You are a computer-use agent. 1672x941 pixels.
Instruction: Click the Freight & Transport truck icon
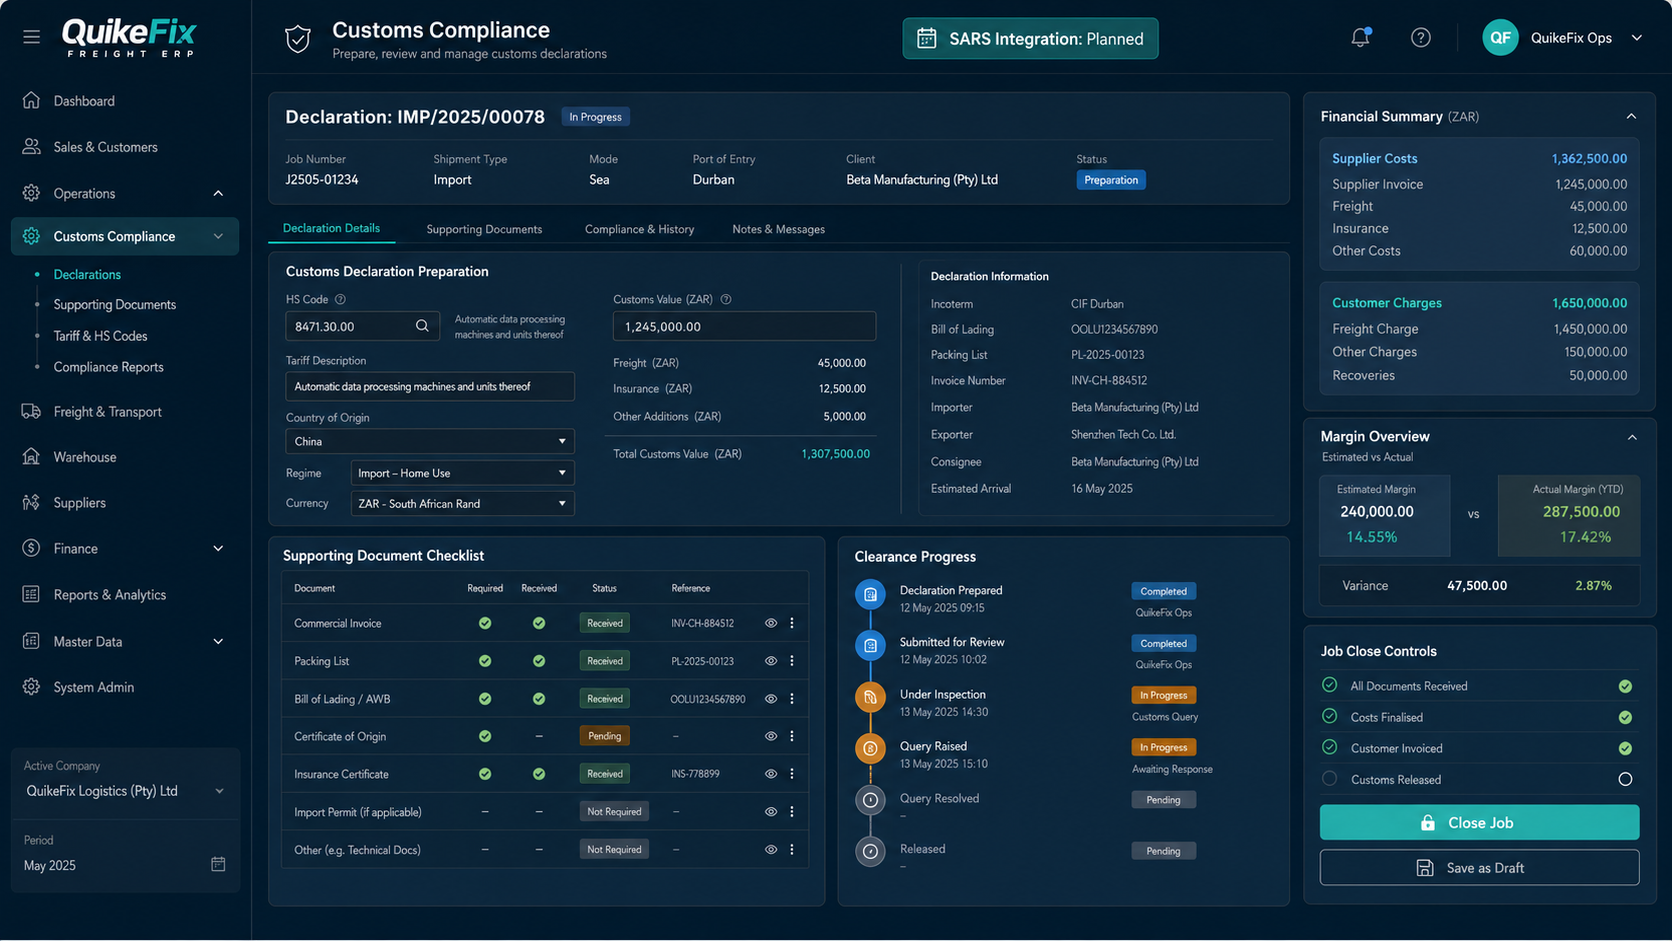click(32, 411)
